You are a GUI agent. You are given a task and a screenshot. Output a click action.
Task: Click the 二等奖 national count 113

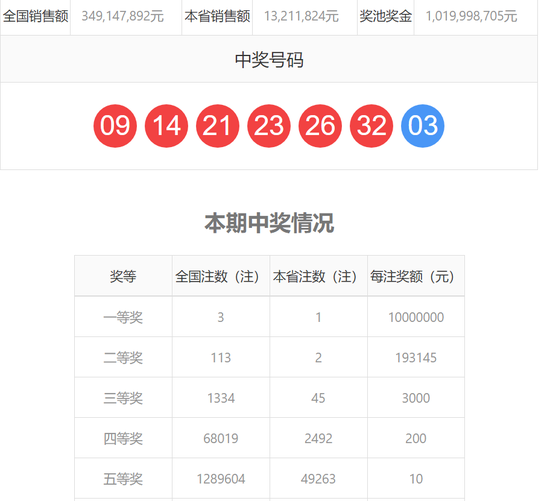click(221, 358)
